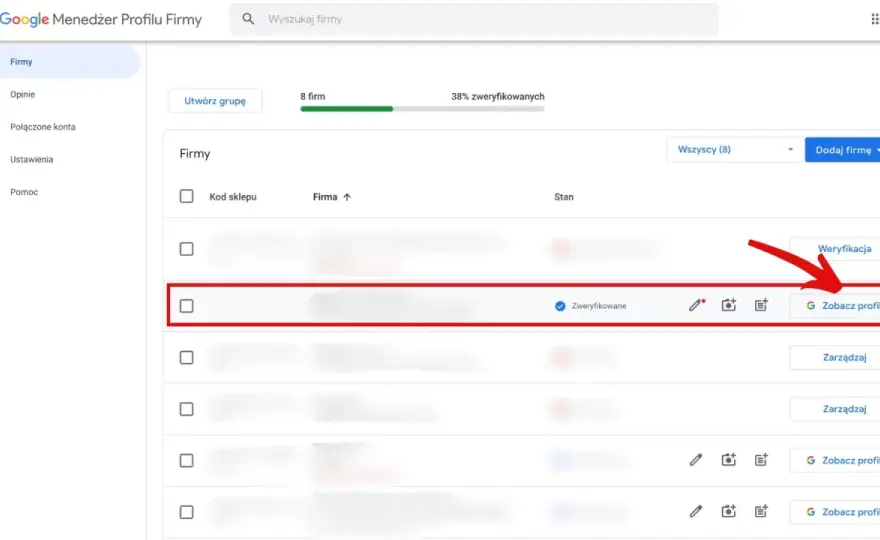The height and width of the screenshot is (540, 880).
Task: Tick the select-all checkbox beside Kod sklepu
Action: [186, 196]
